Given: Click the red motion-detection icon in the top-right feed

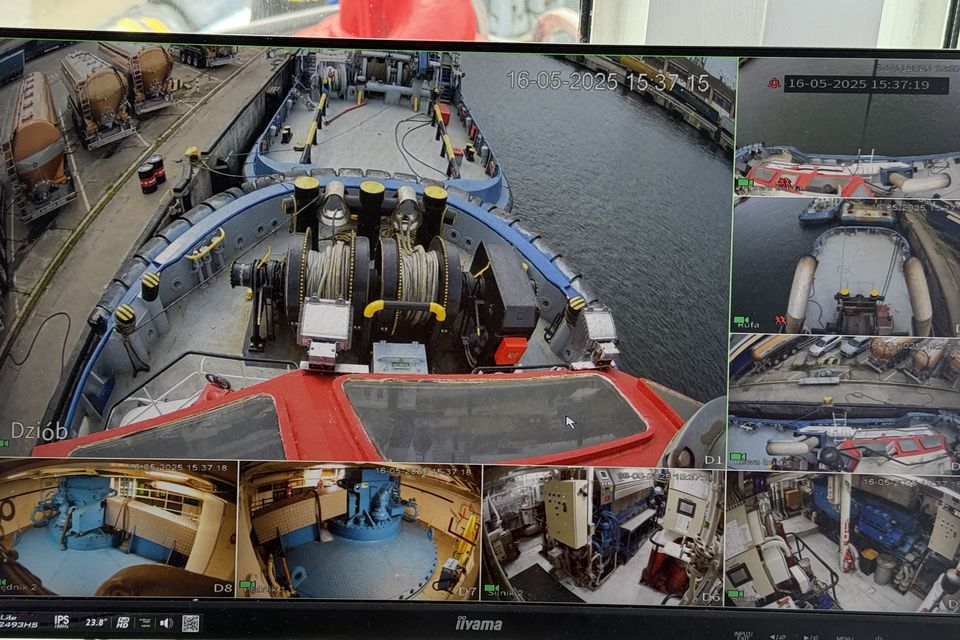Looking at the screenshot, I should [782, 183].
